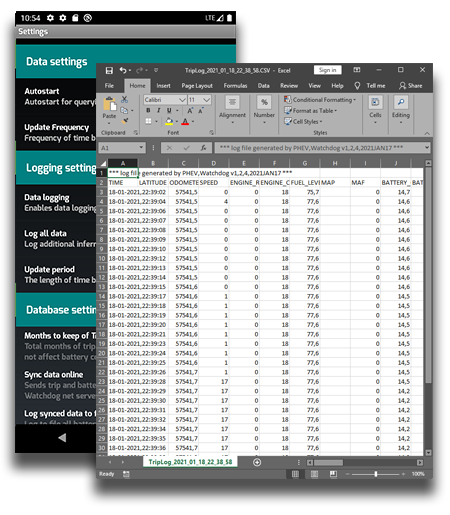Open Cell Styles menu

point(303,121)
